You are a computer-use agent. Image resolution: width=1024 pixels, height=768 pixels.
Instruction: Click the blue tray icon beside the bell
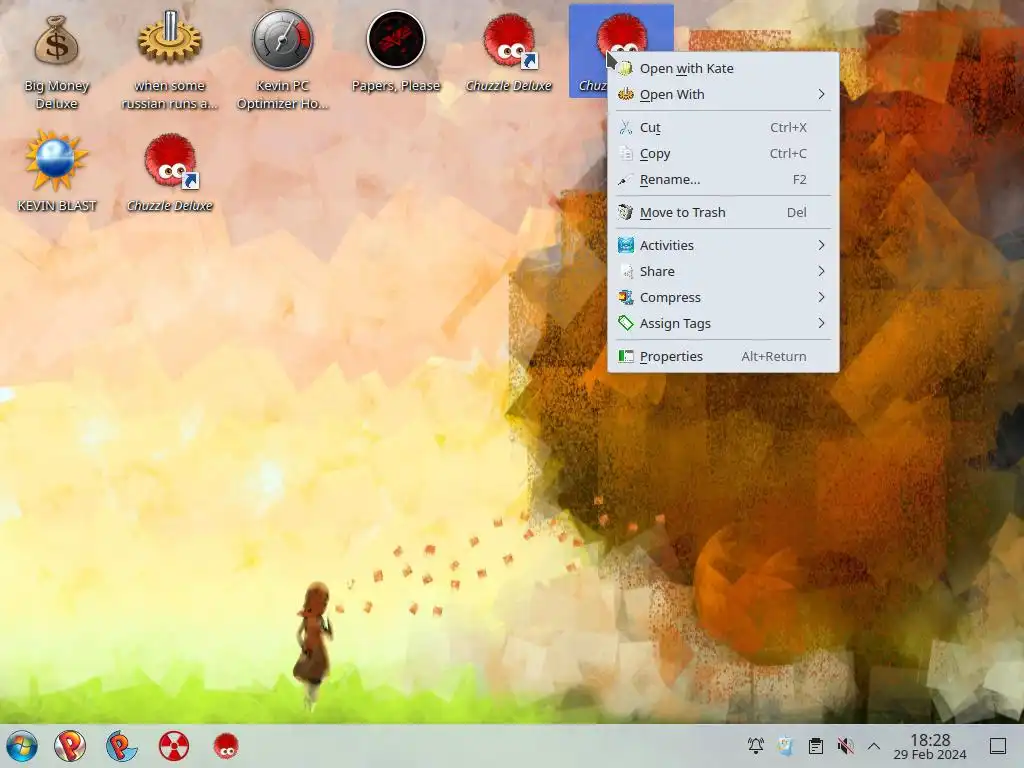coord(786,746)
